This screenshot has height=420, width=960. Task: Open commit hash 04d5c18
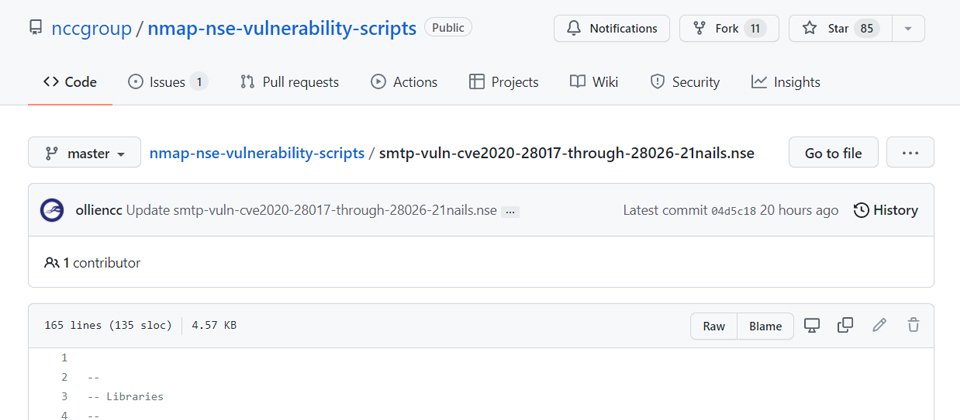pos(733,211)
